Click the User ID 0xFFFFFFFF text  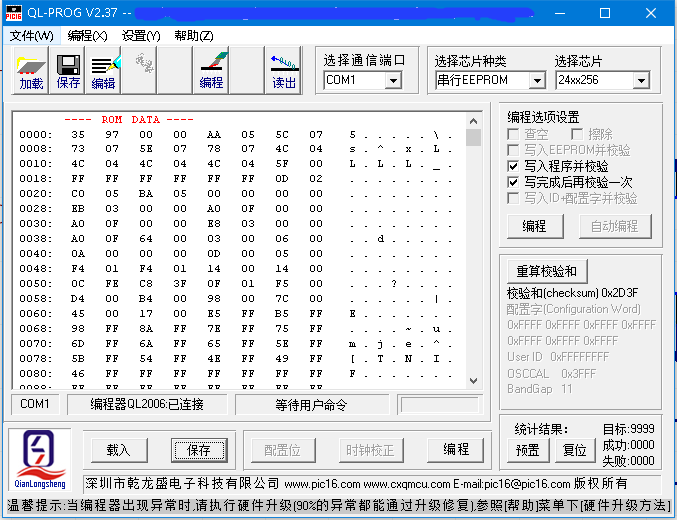tap(558, 357)
